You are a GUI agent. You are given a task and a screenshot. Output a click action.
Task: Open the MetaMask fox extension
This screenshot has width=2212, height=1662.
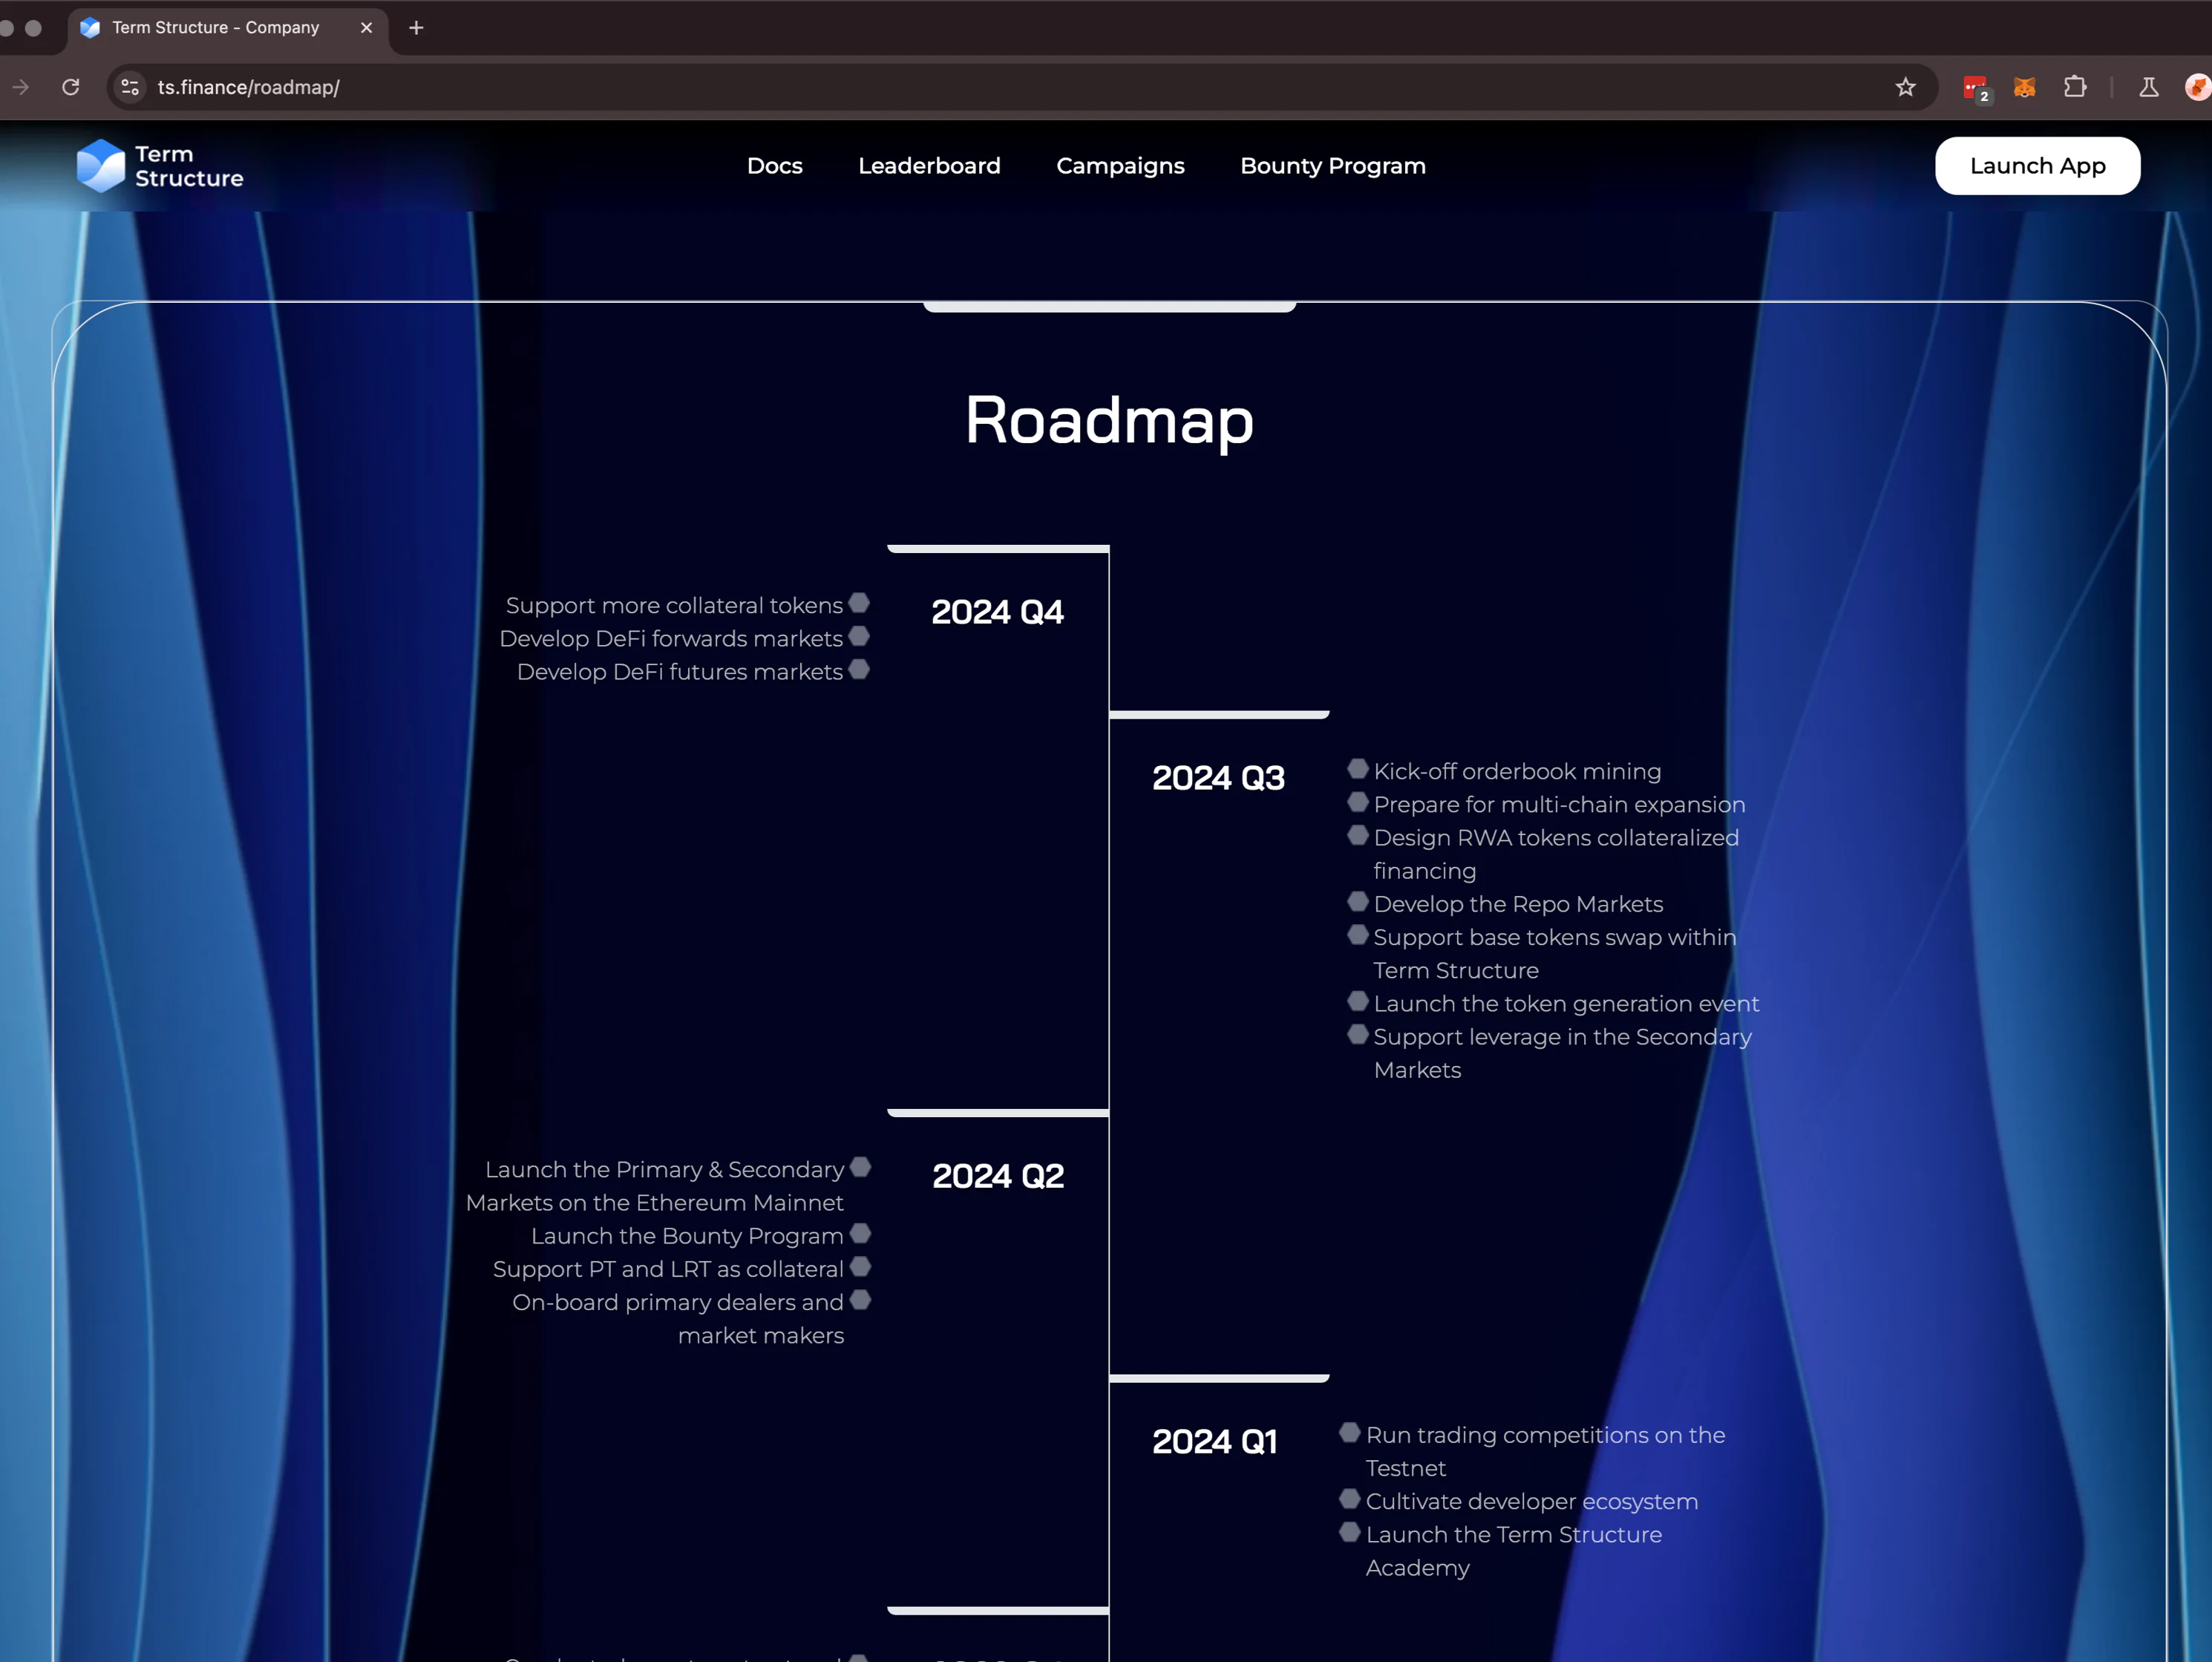[x=2025, y=87]
